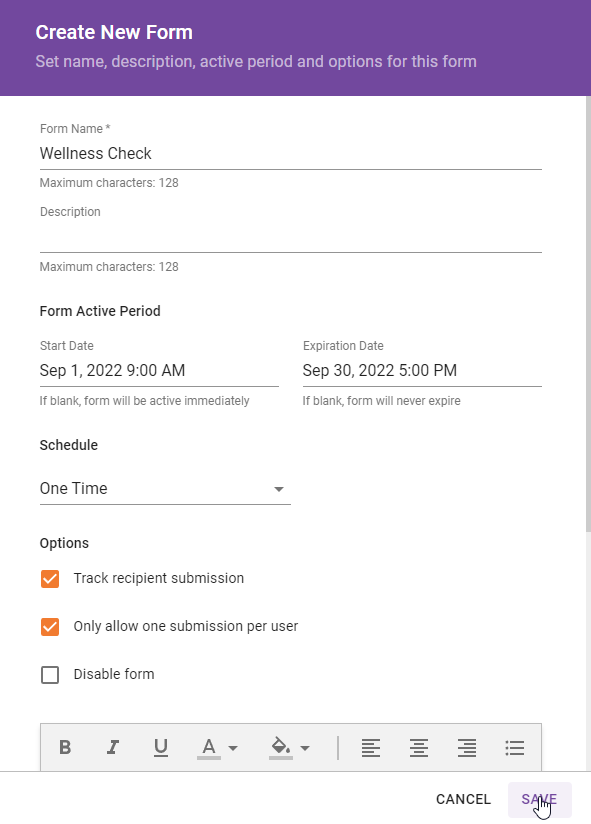591x824 pixels.
Task: Toggle bold text formatting
Action: [x=65, y=747]
